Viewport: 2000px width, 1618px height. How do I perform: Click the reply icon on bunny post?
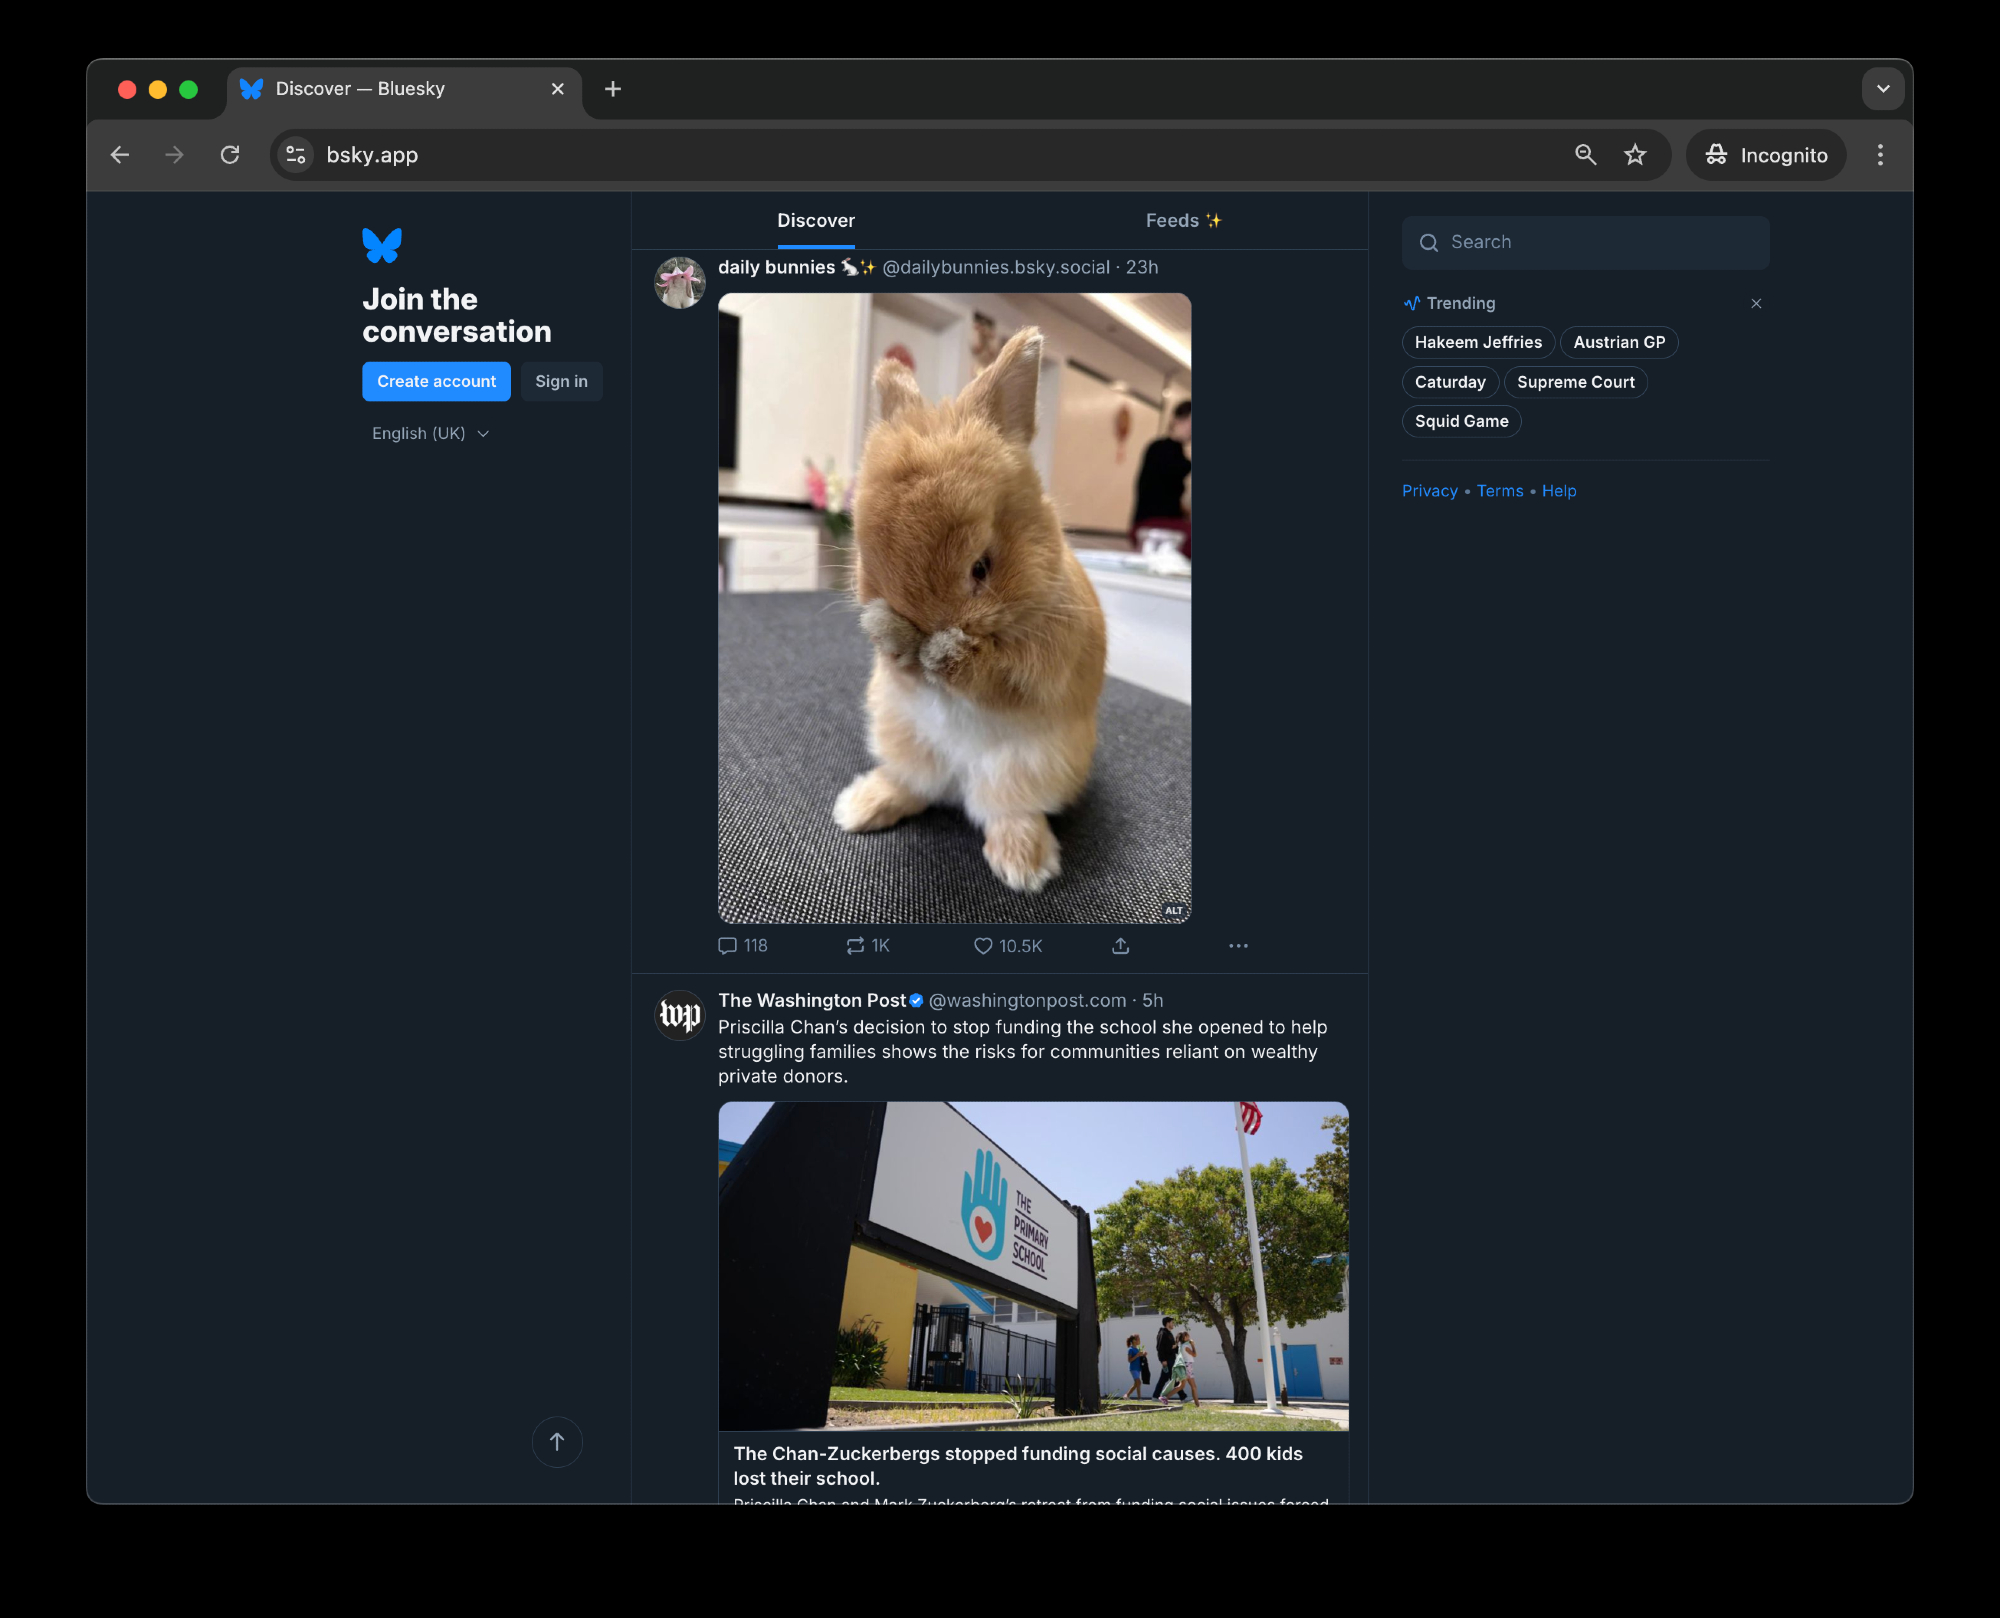click(728, 946)
